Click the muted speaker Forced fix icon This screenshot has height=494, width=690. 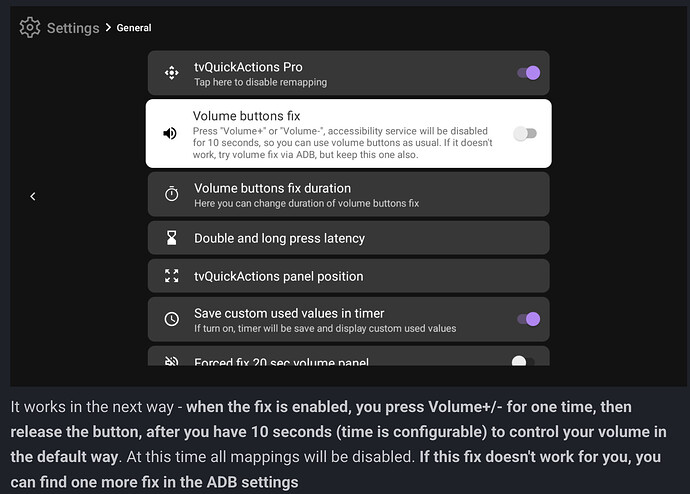[171, 362]
